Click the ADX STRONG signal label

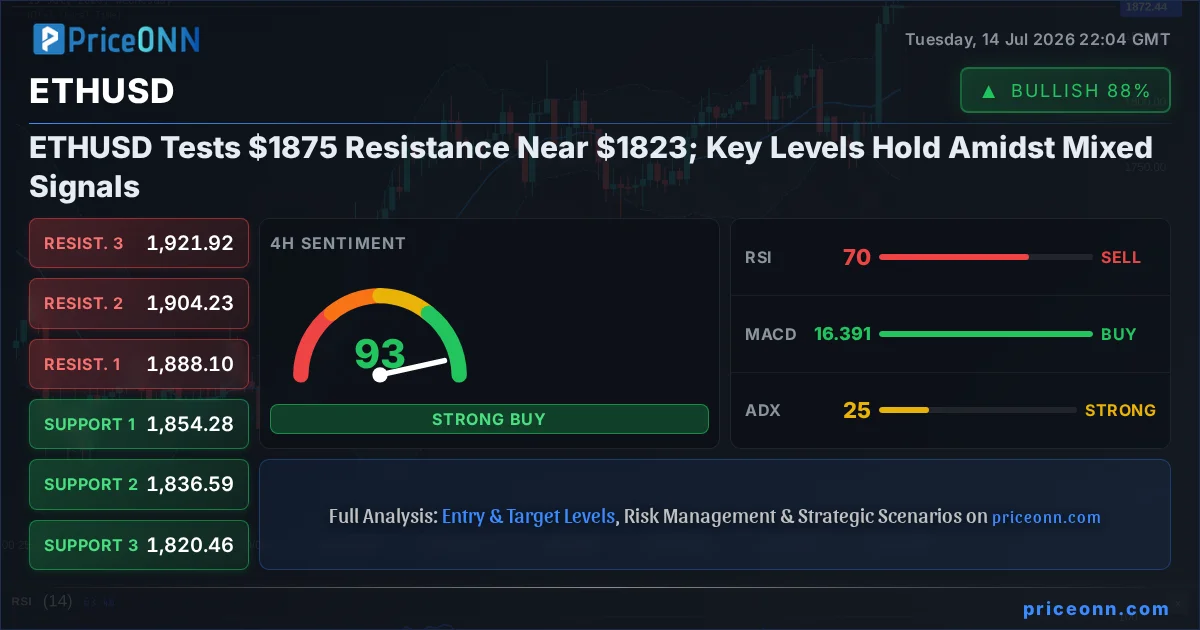(x=1120, y=410)
